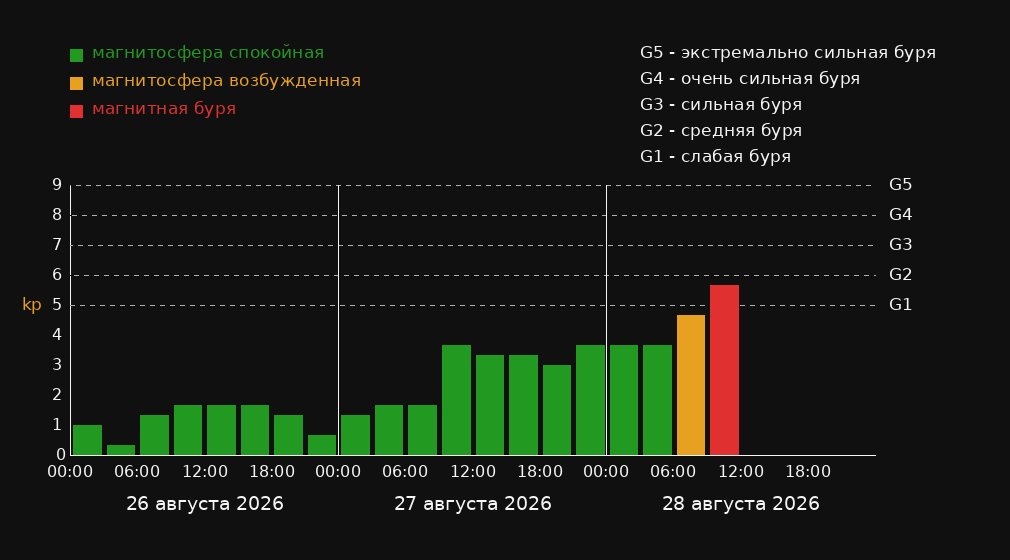Click the red legend square for magnetic storm
Viewport: 1010px width, 560px height.
tap(76, 111)
